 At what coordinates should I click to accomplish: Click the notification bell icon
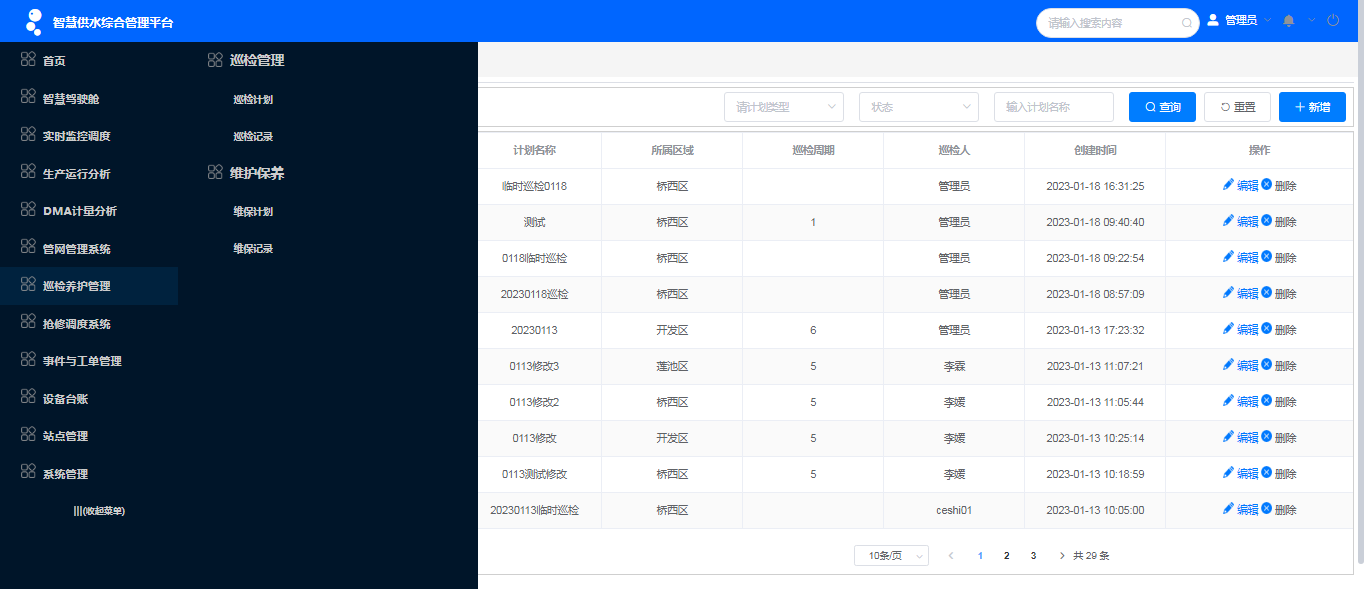1288,20
